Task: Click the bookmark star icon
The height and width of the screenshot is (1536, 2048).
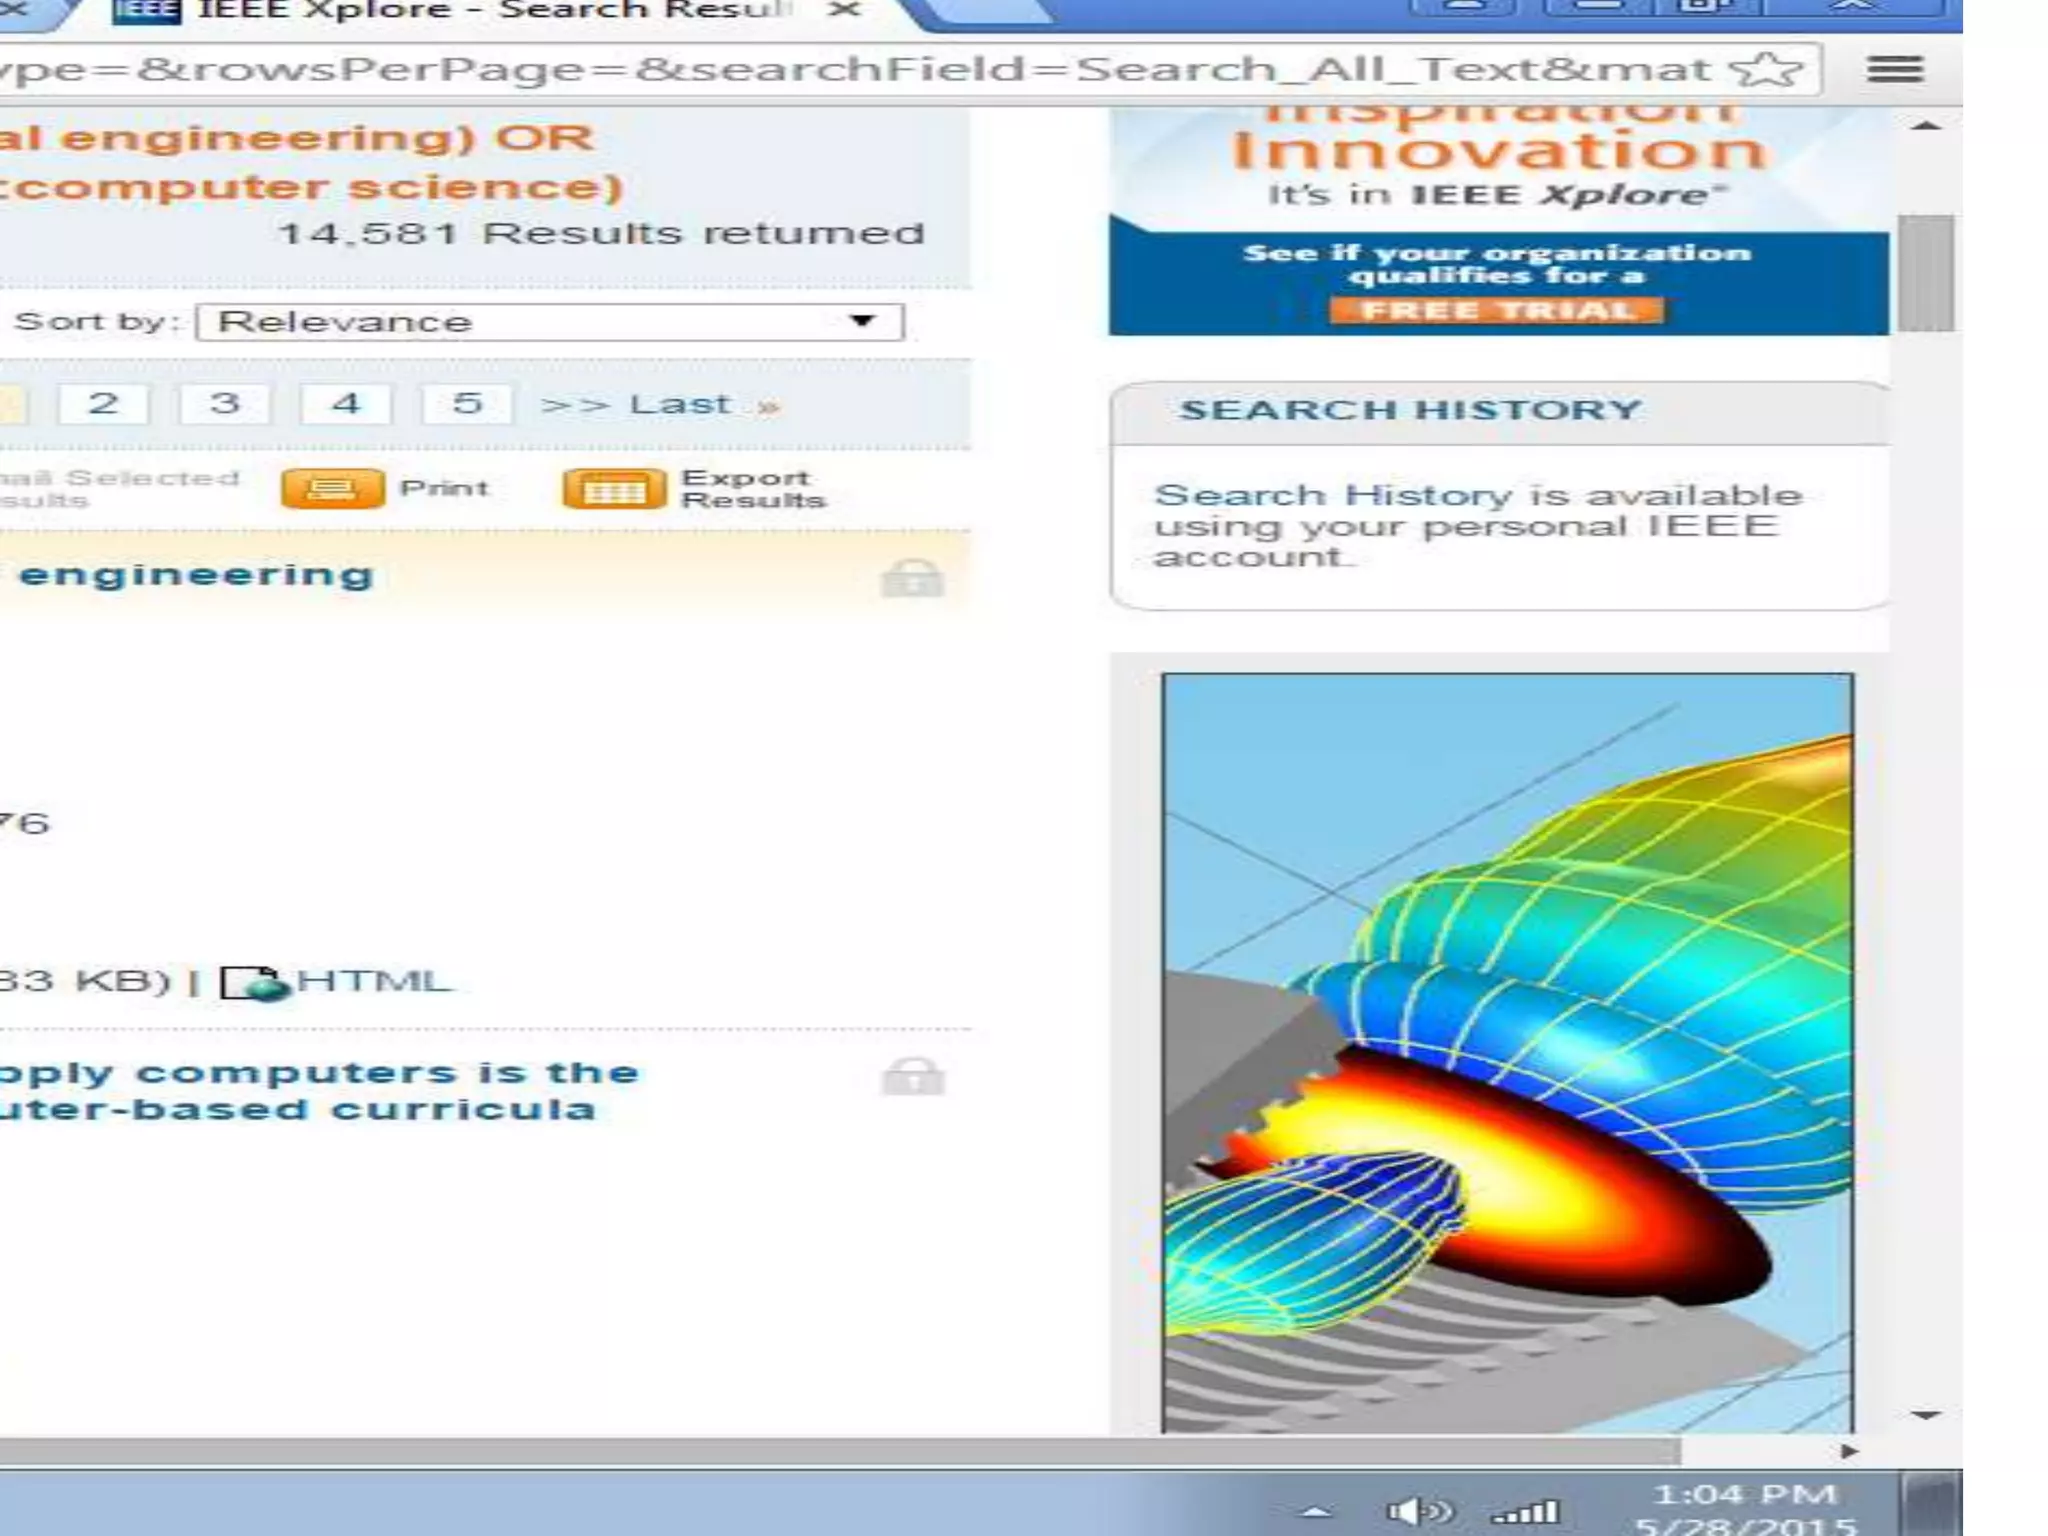Action: tap(1766, 69)
